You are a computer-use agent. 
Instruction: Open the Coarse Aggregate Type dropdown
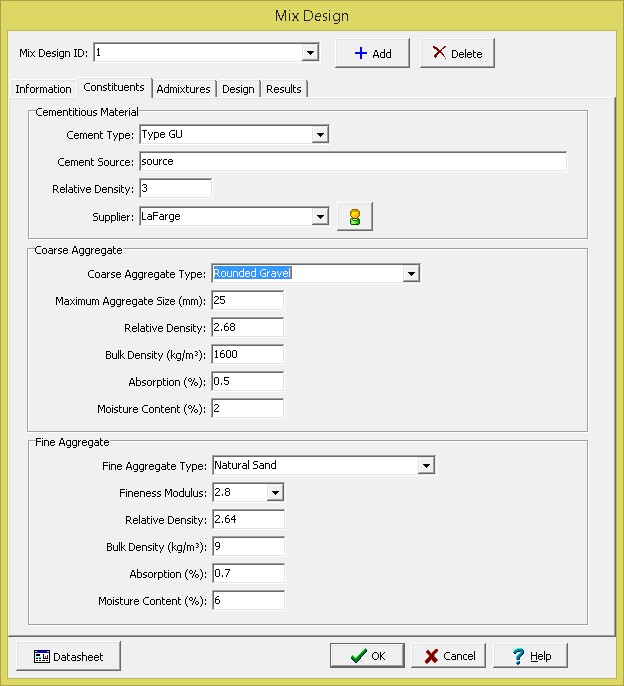(410, 274)
